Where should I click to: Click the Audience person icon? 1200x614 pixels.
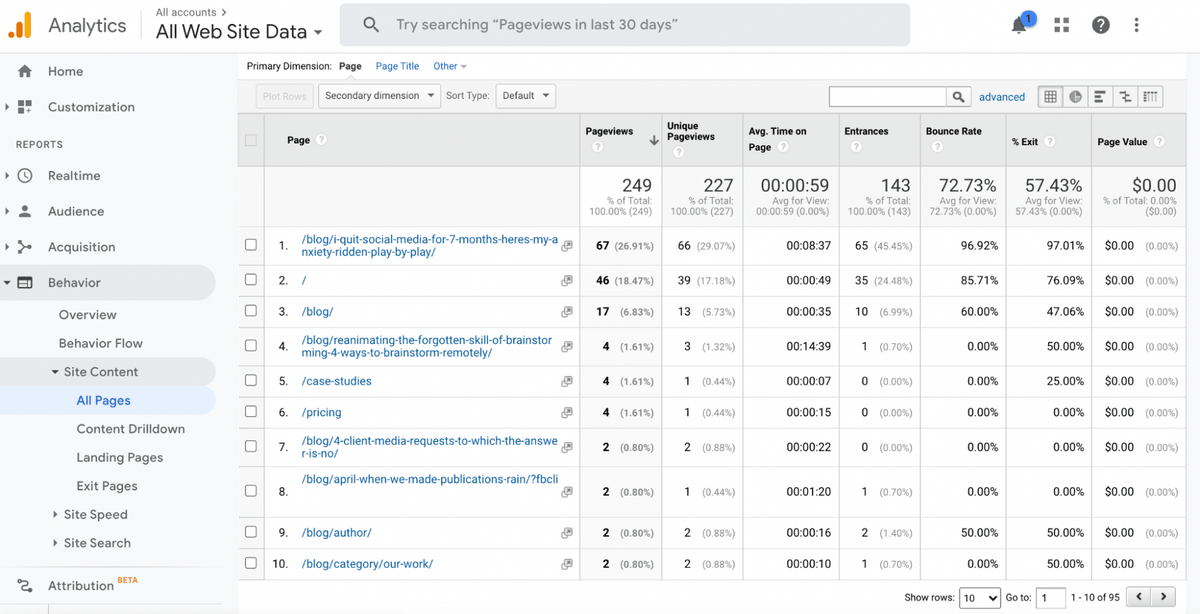pyautogui.click(x=25, y=211)
